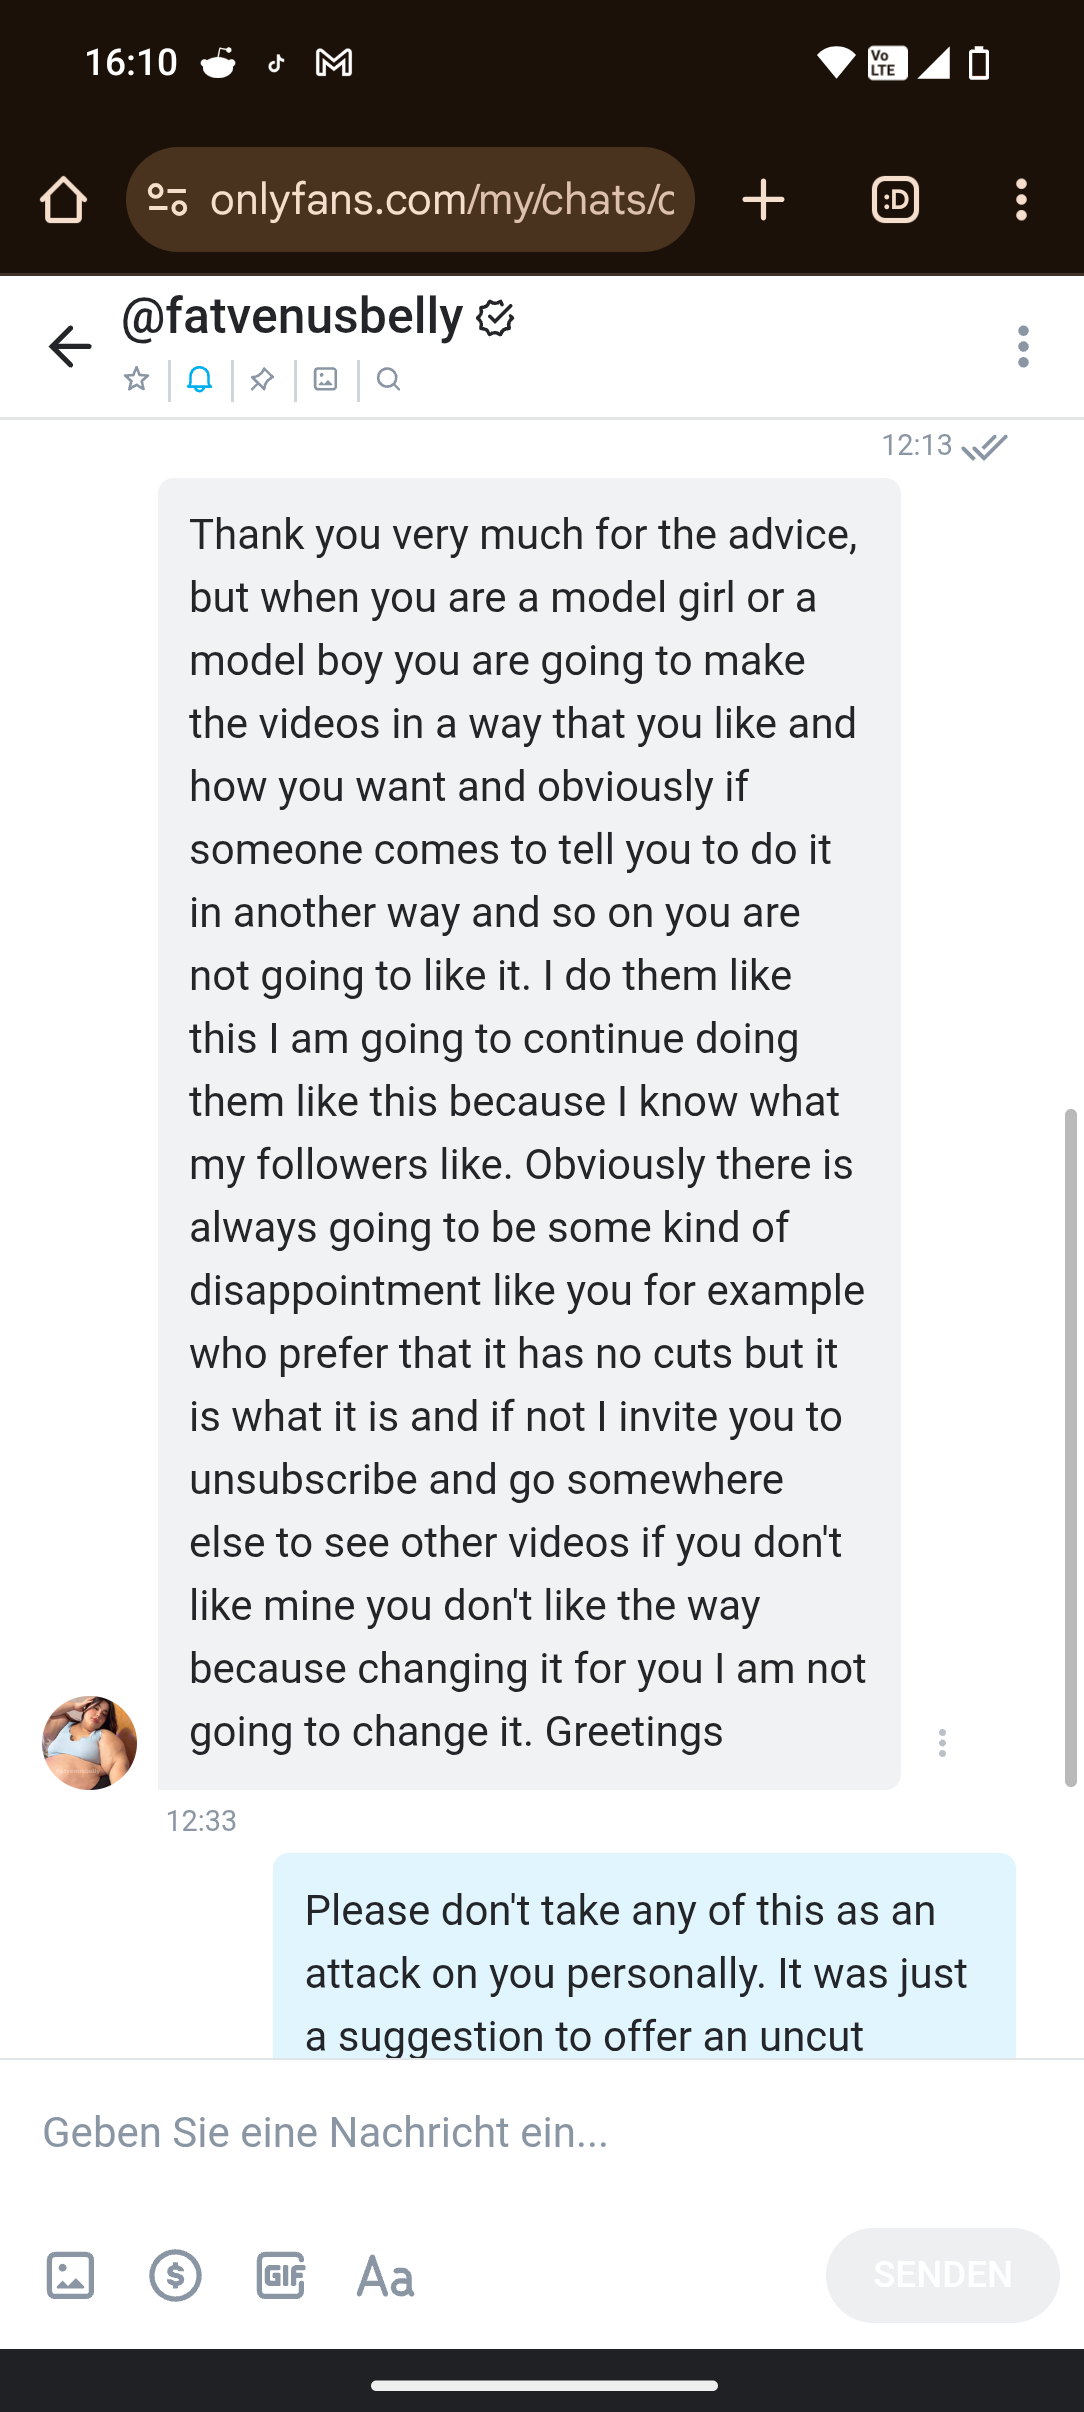Send a tip with dollar icon
Screen dimensions: 1084x2412
(x=176, y=2276)
